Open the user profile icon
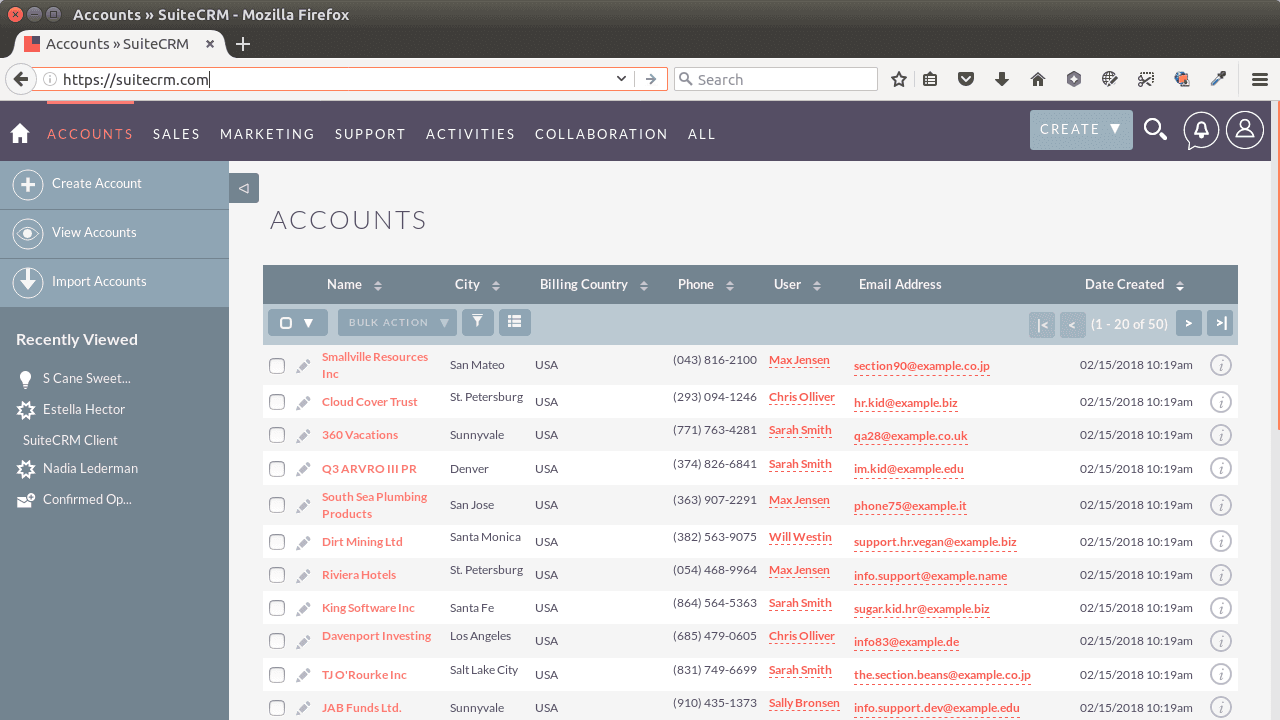 coord(1244,130)
